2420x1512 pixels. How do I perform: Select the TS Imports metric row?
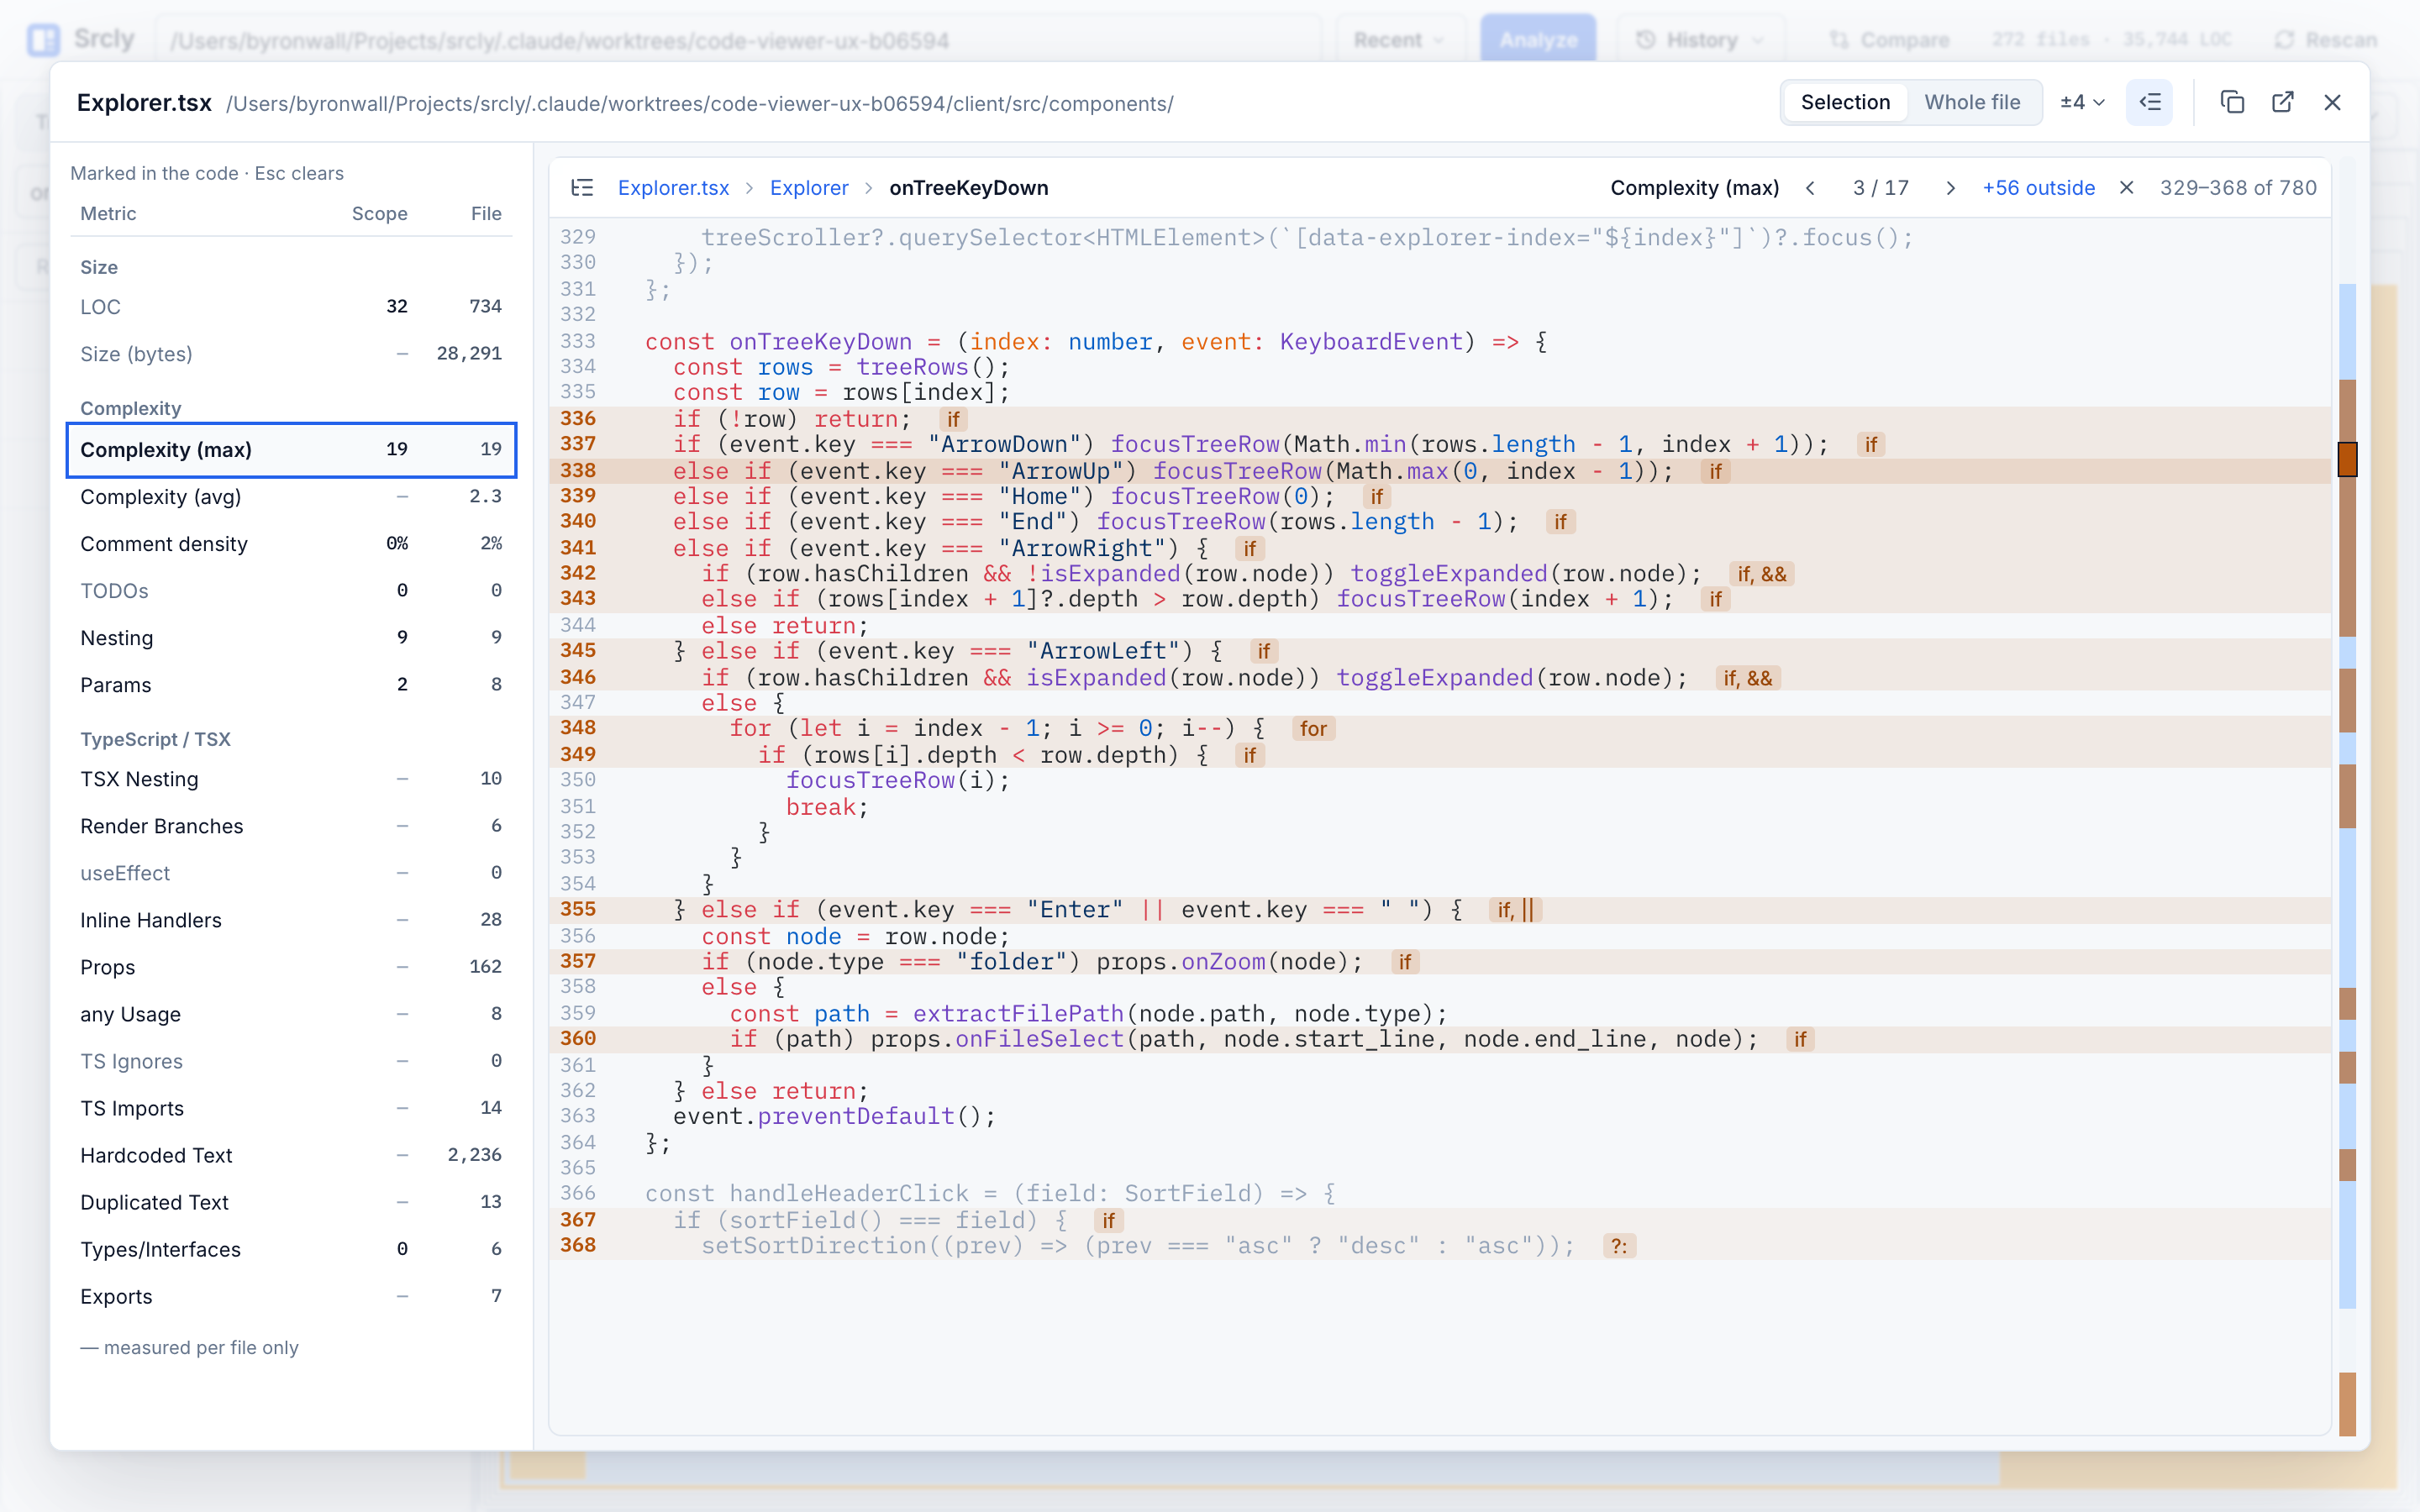click(x=291, y=1107)
